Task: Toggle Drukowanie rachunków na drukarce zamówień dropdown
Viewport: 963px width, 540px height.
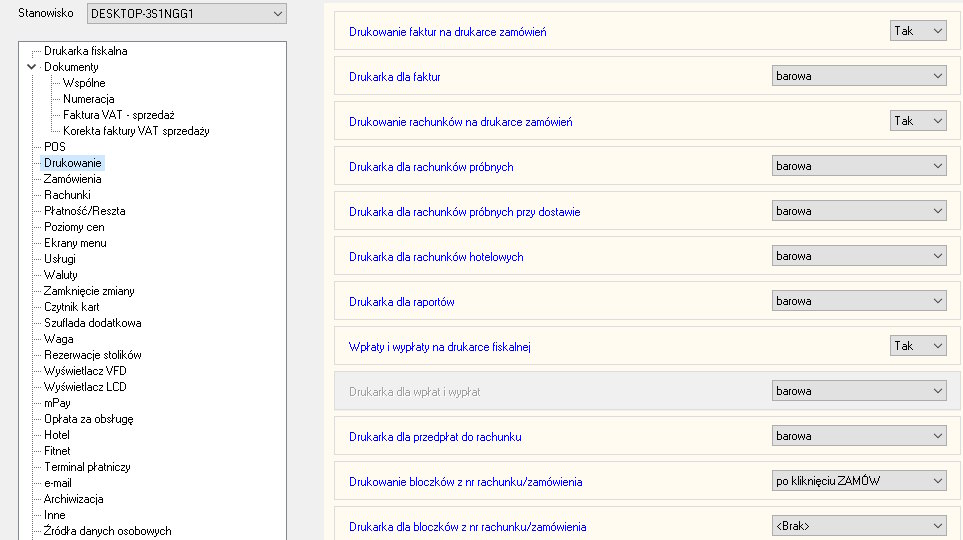Action: 917,121
